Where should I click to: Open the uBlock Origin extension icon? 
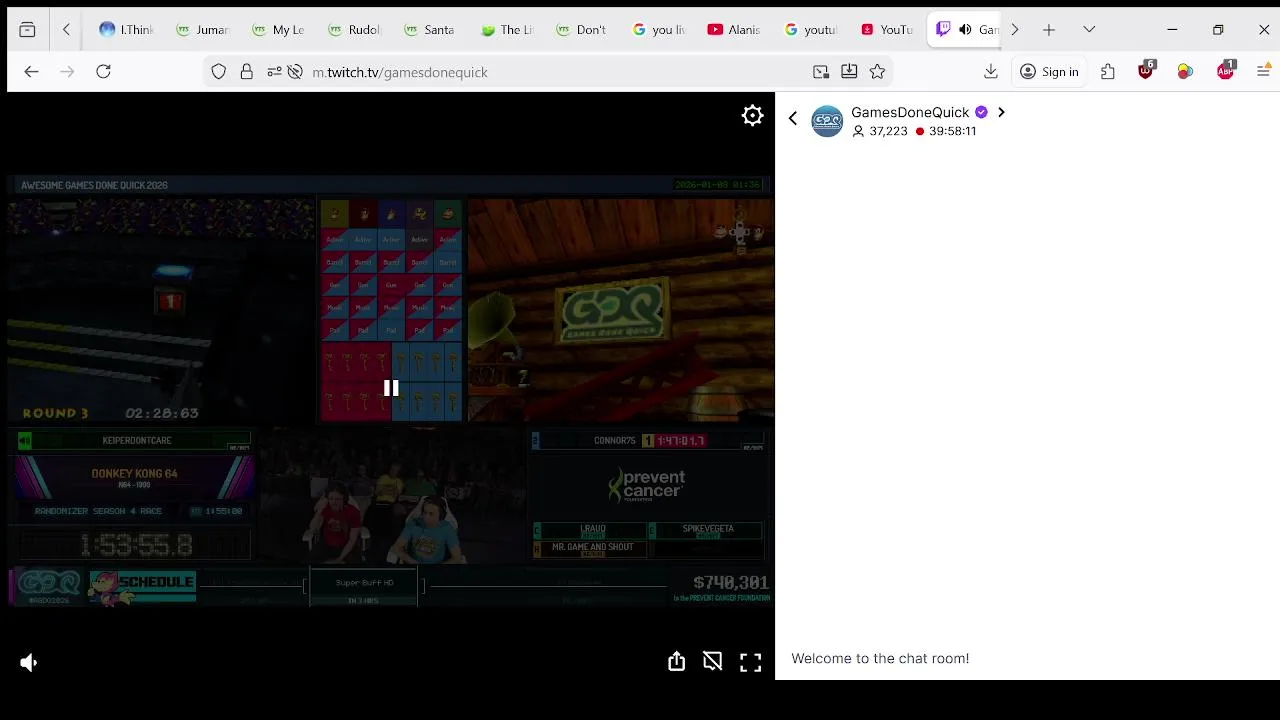pos(1146,70)
